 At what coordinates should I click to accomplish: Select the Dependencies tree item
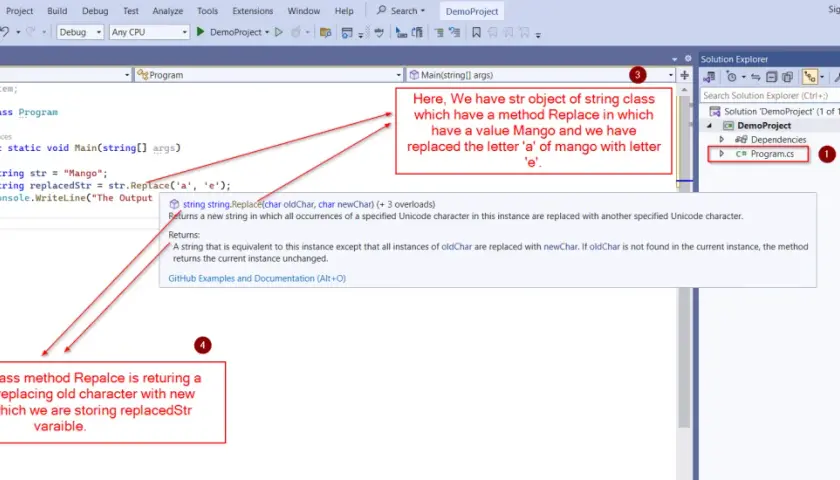tap(778, 139)
